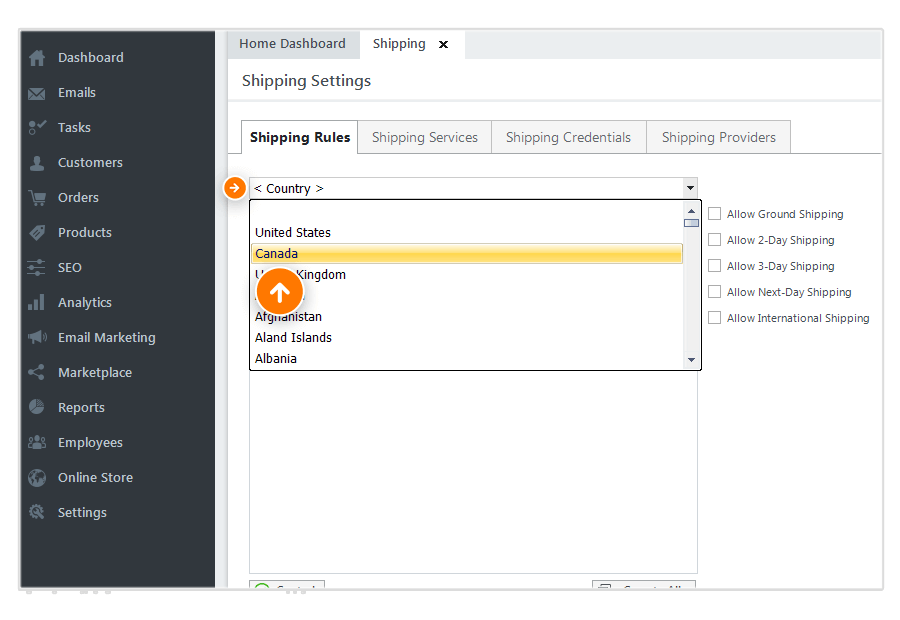The height and width of the screenshot is (620, 900).
Task: Go to Dashboard in sidebar
Action: tap(91, 58)
